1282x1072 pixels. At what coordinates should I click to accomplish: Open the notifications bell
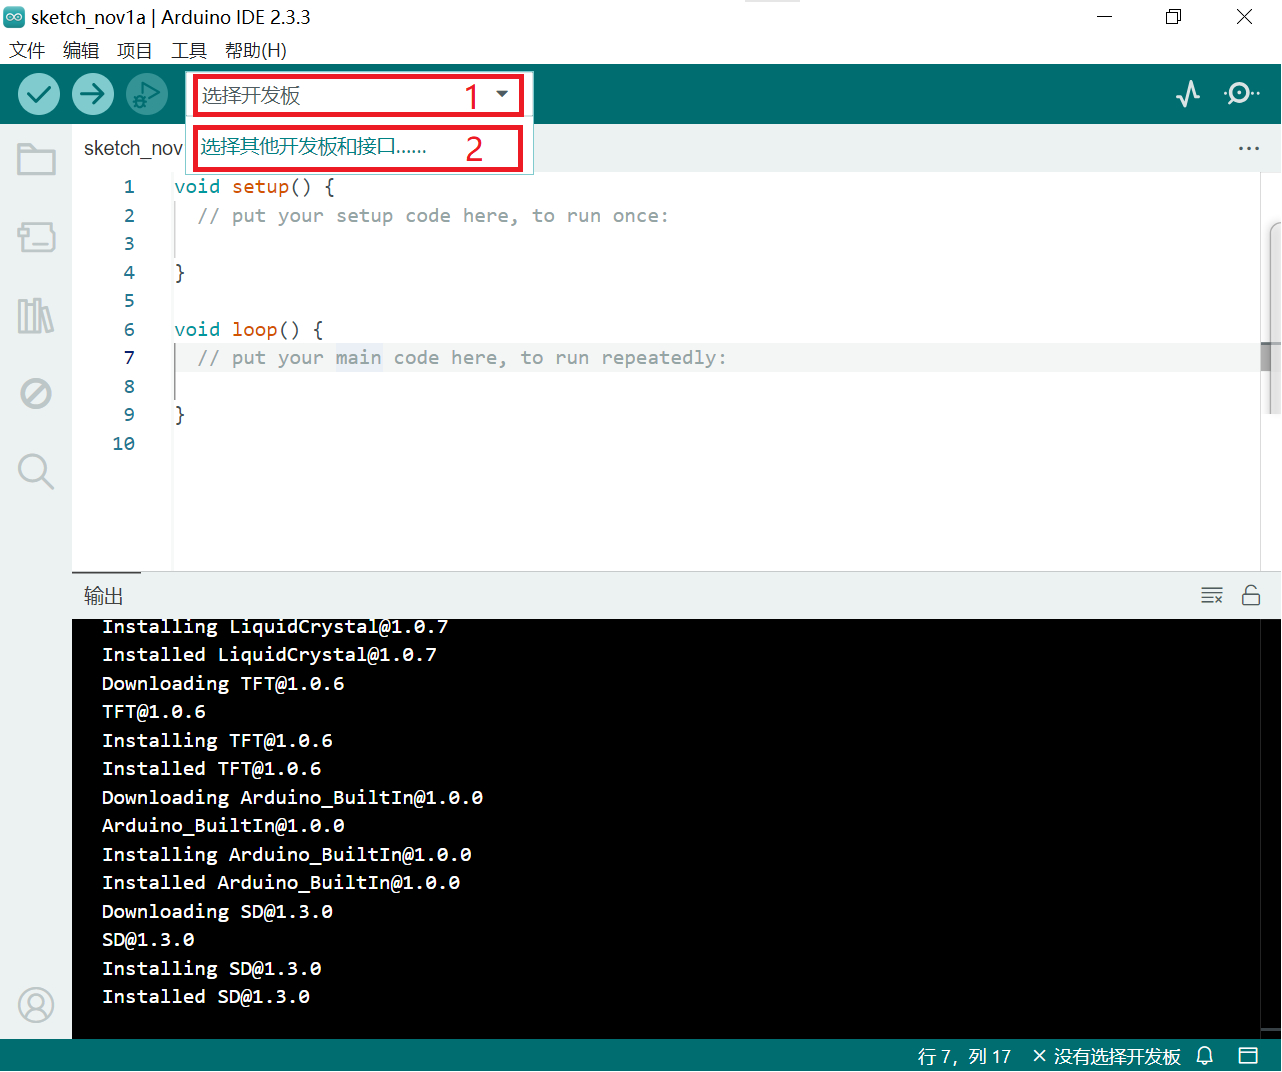click(1205, 1056)
